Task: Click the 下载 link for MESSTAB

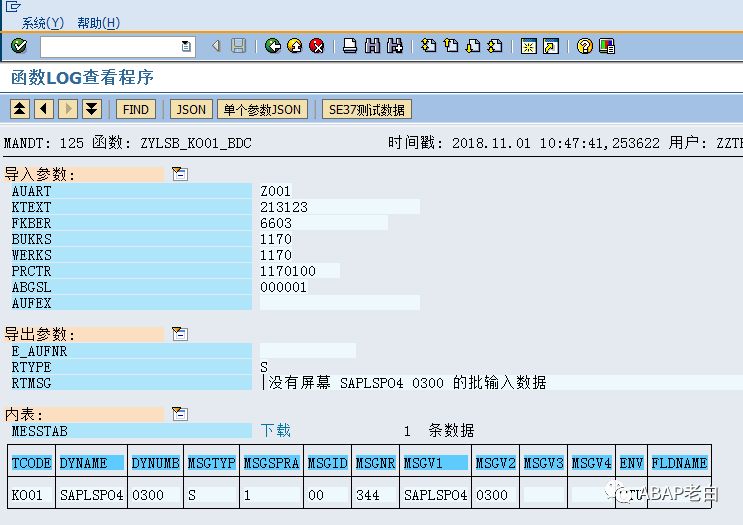Action: click(276, 430)
